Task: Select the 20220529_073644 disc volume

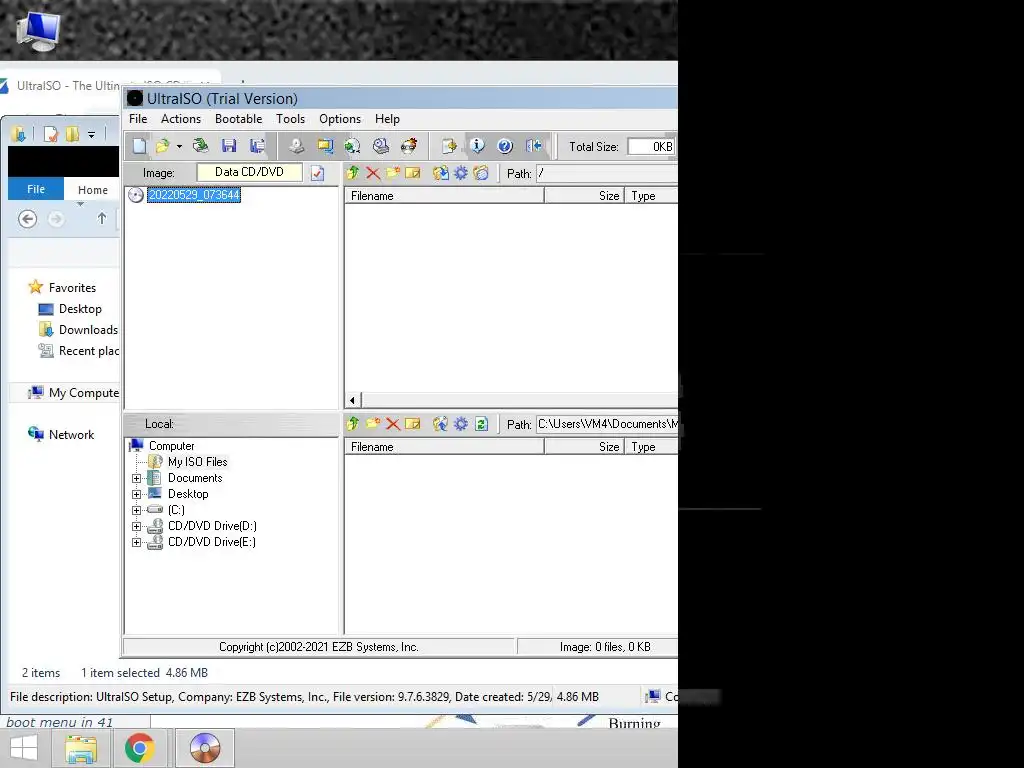Action: (x=194, y=195)
